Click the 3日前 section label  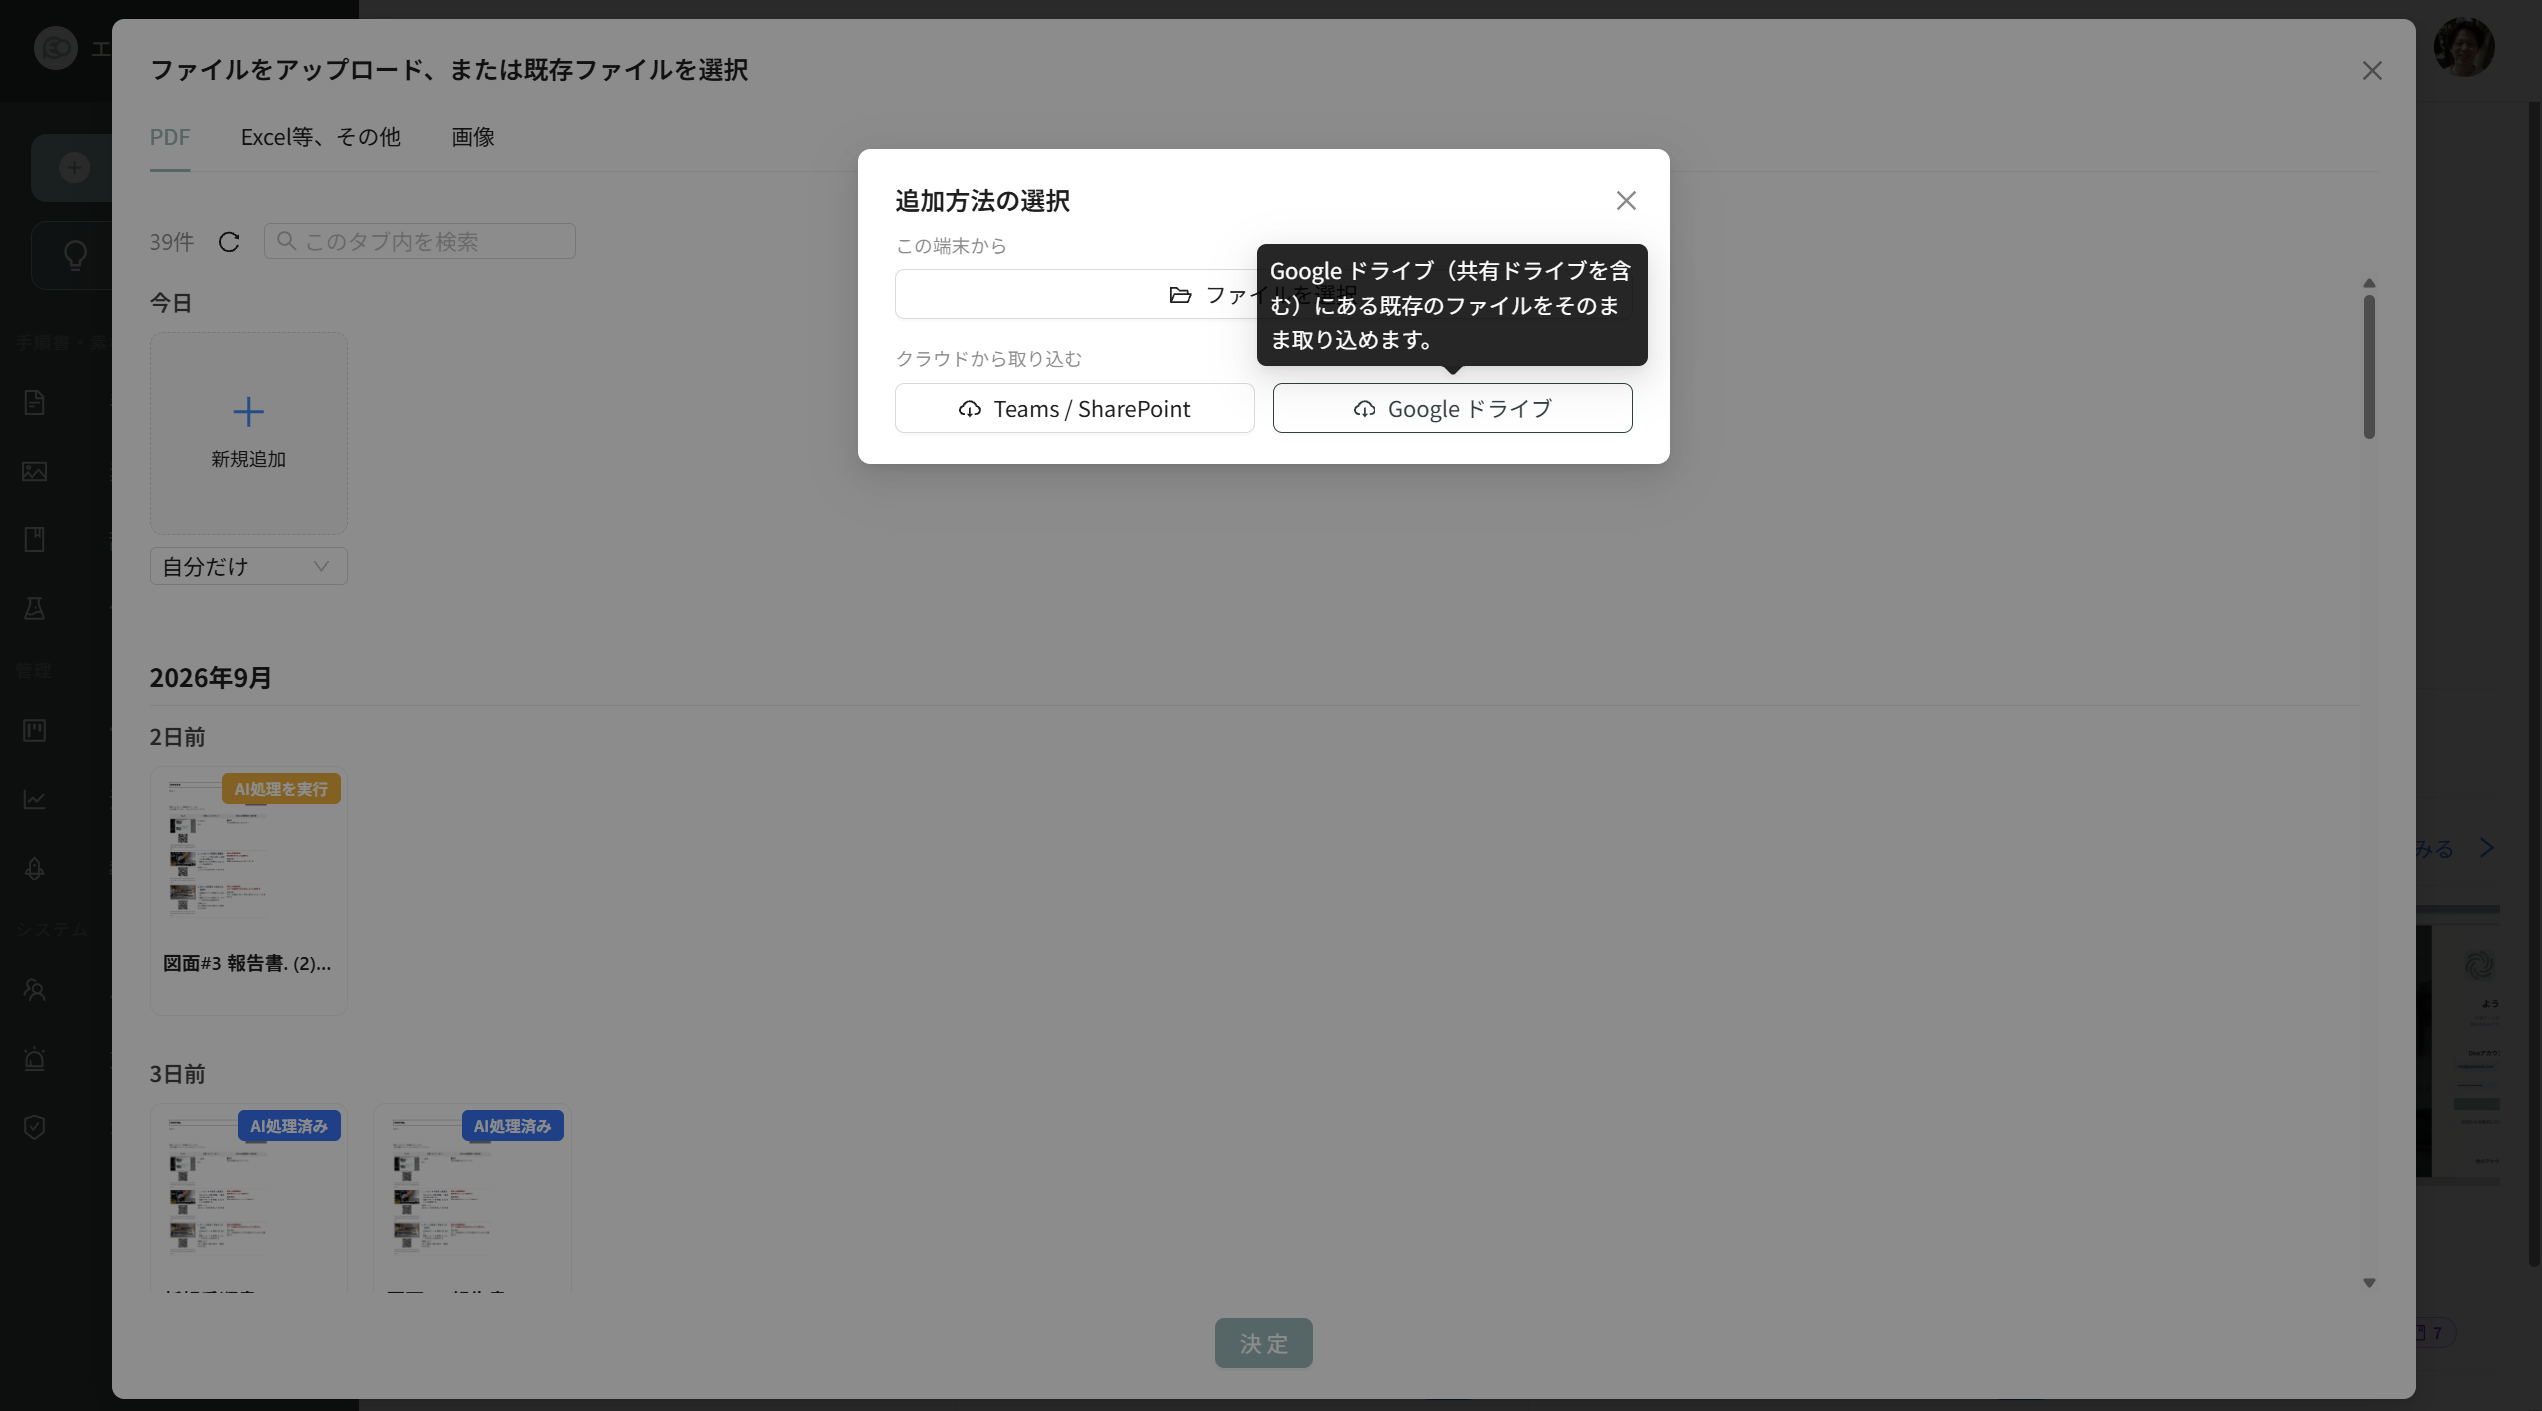click(x=178, y=1074)
